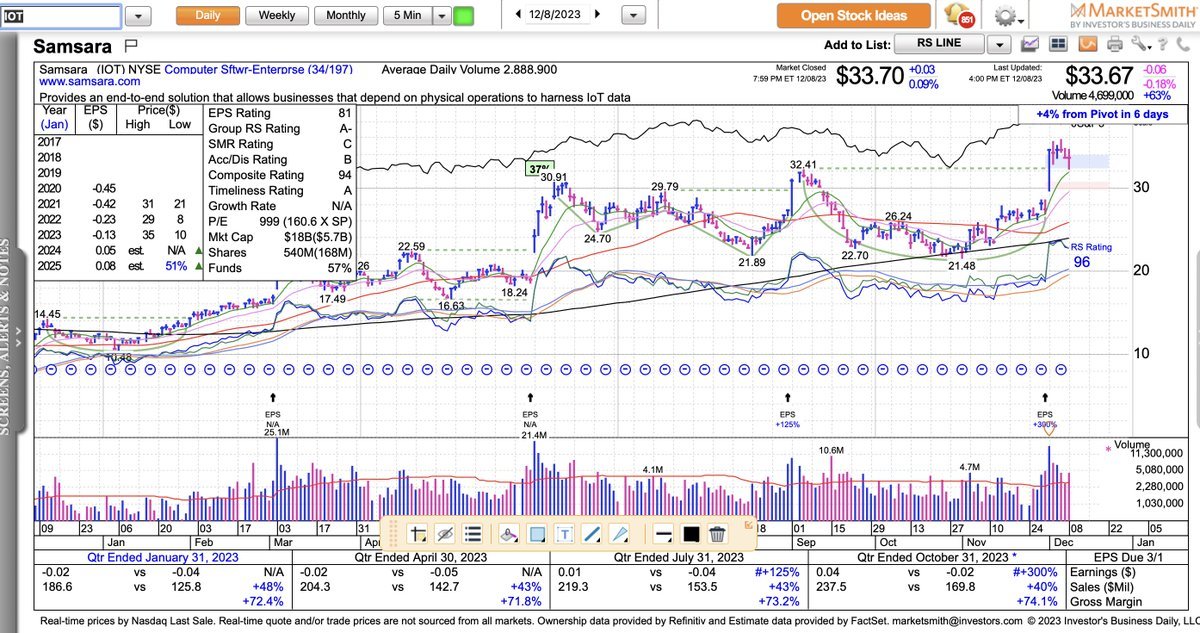Go to next date arrow
The height and width of the screenshot is (633, 1200).
(x=597, y=14)
